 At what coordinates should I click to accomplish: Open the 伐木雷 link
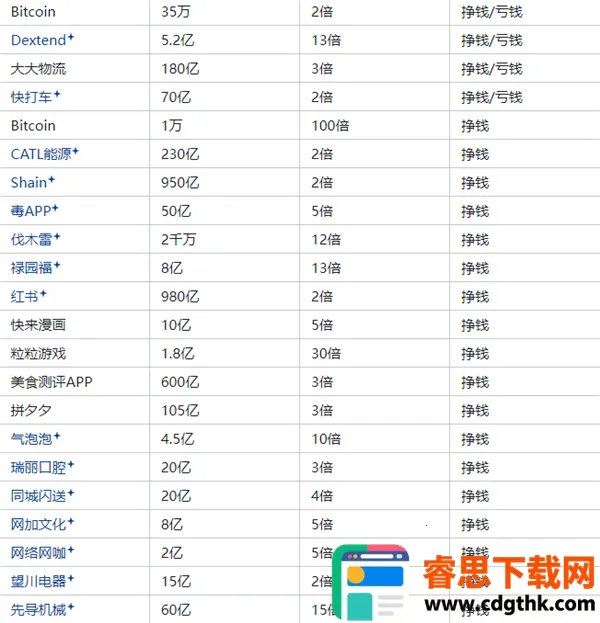pos(35,239)
